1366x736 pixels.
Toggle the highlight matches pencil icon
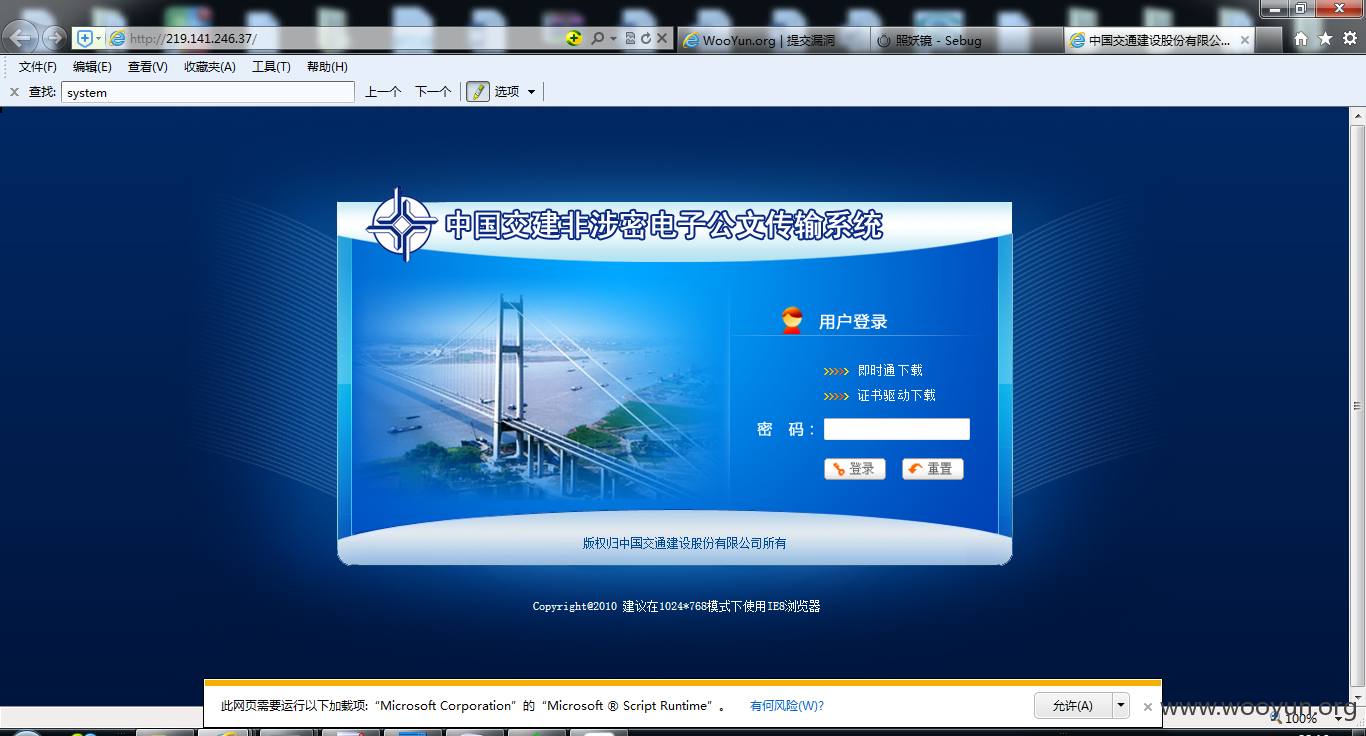coord(478,91)
